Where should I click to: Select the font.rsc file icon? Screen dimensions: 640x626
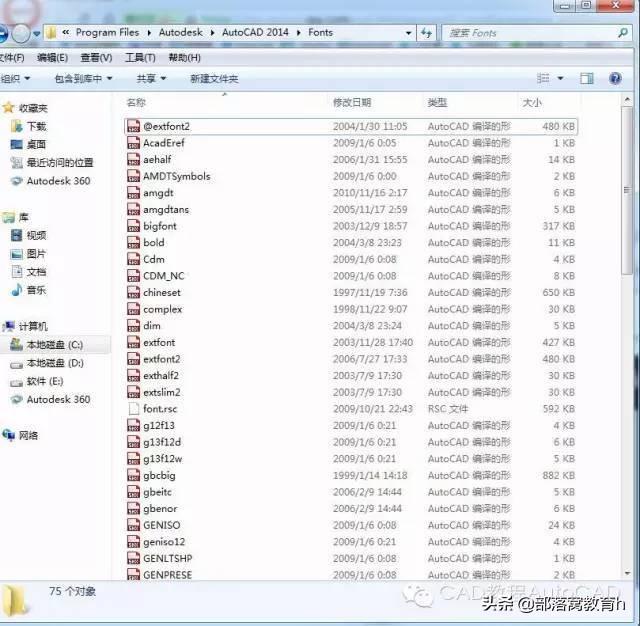pyautogui.click(x=133, y=409)
